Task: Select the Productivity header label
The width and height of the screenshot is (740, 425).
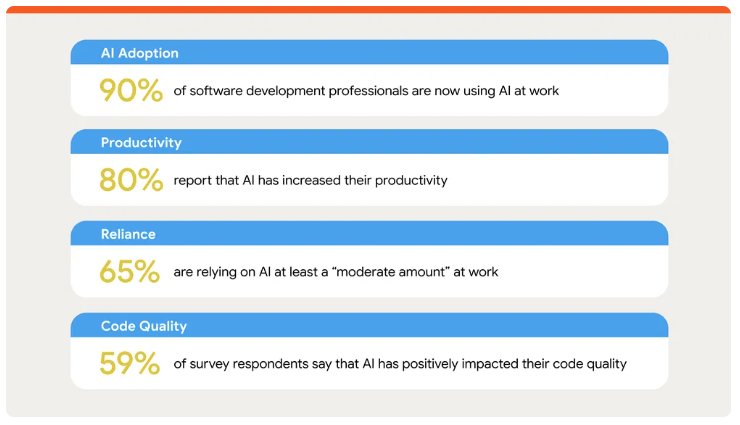Action: coord(141,143)
